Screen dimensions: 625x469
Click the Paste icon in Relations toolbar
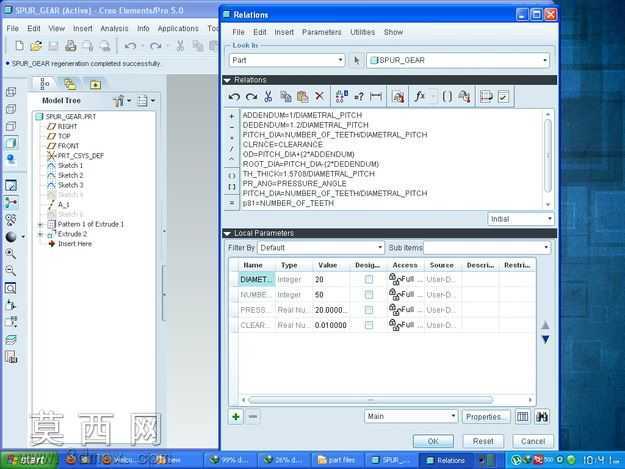point(303,96)
